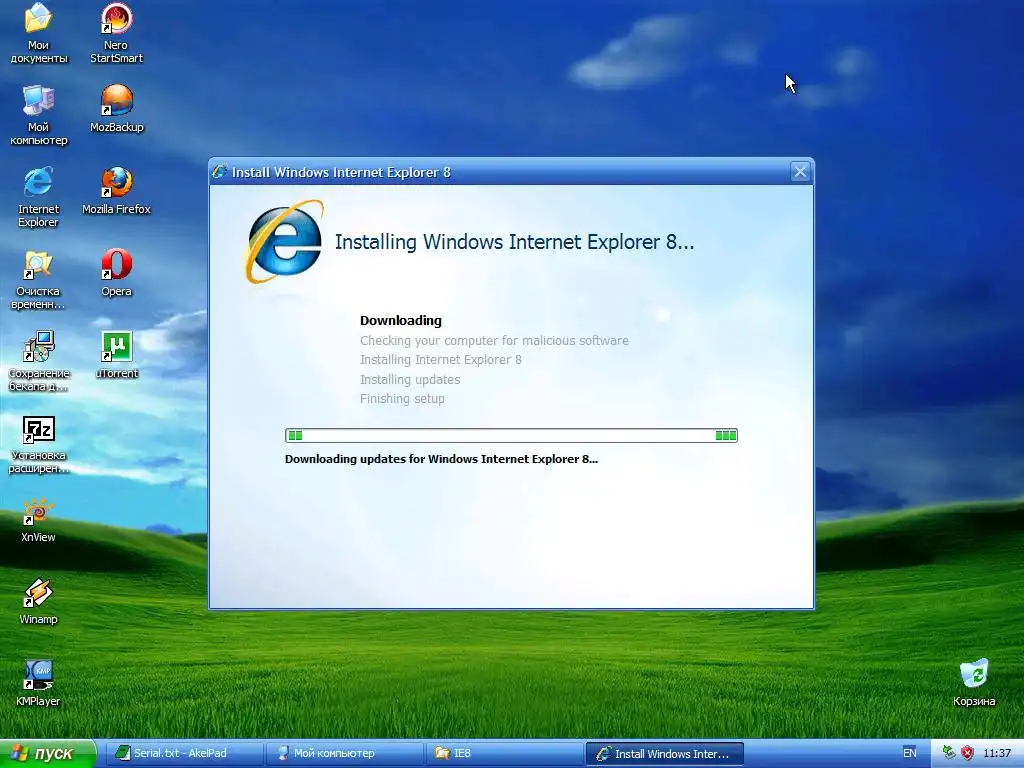Click the 11:37 system clock
The height and width of the screenshot is (768, 1024).
tap(997, 753)
